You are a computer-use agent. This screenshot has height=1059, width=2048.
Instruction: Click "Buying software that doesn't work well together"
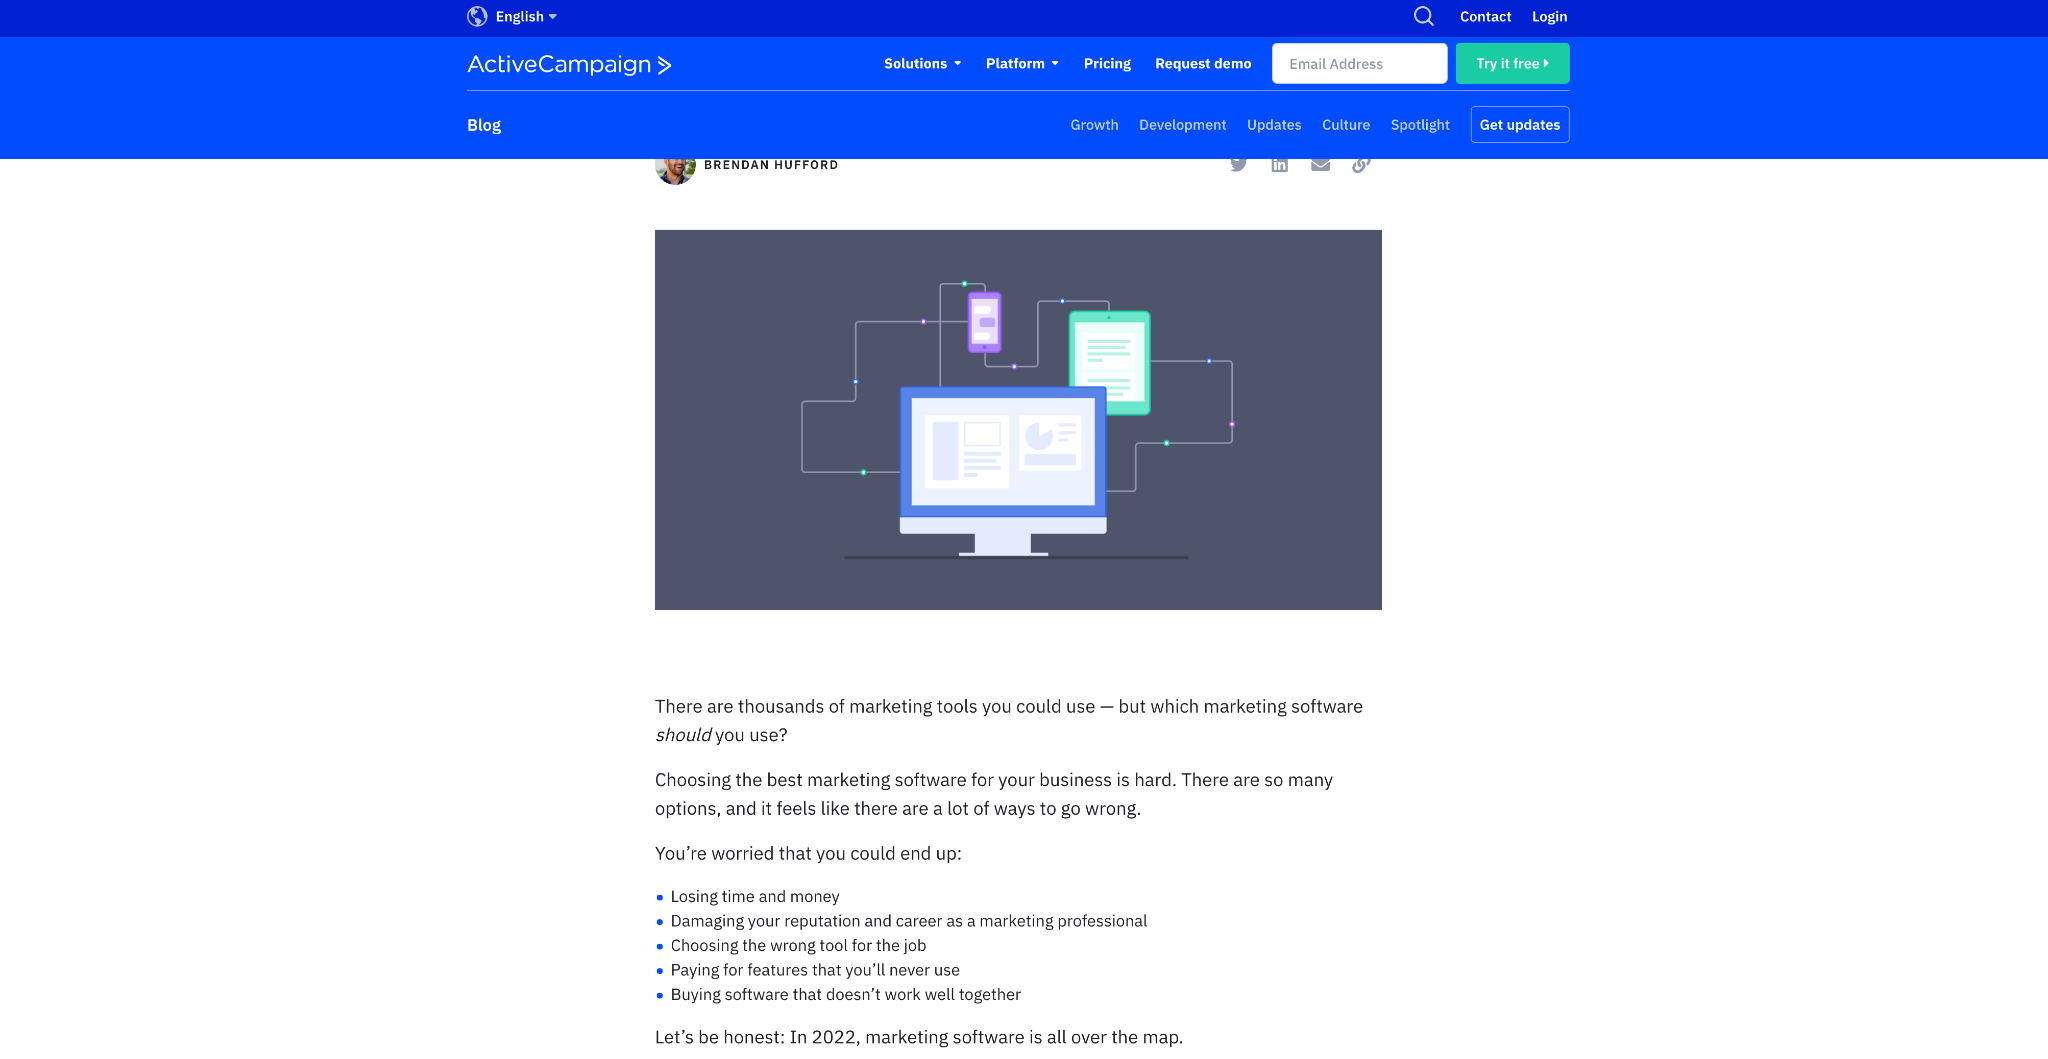tap(846, 995)
